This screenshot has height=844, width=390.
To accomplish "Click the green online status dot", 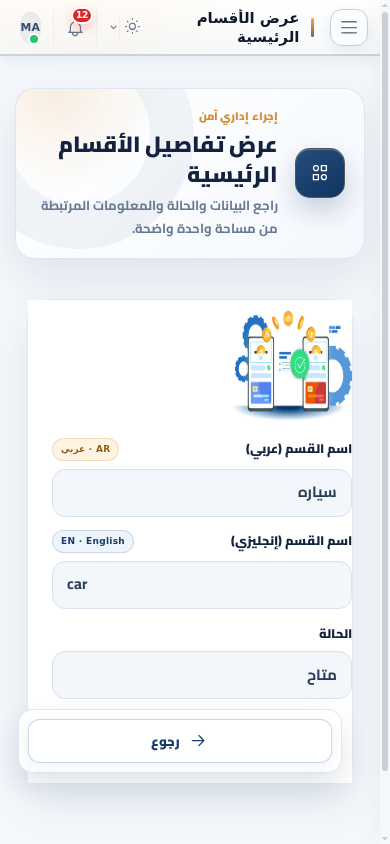I will pos(34,39).
